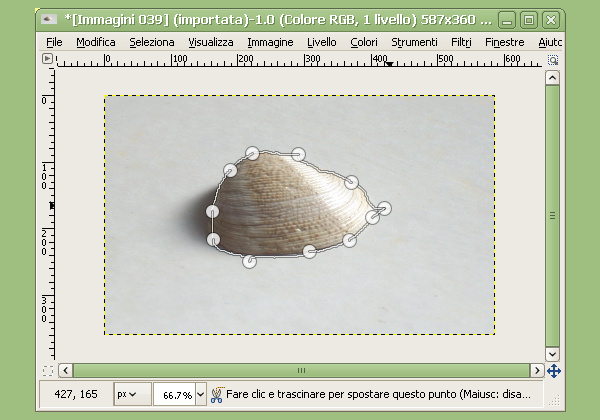Click the vertical scrollbar down arrow
The width and height of the screenshot is (600, 420).
pyautogui.click(x=553, y=354)
